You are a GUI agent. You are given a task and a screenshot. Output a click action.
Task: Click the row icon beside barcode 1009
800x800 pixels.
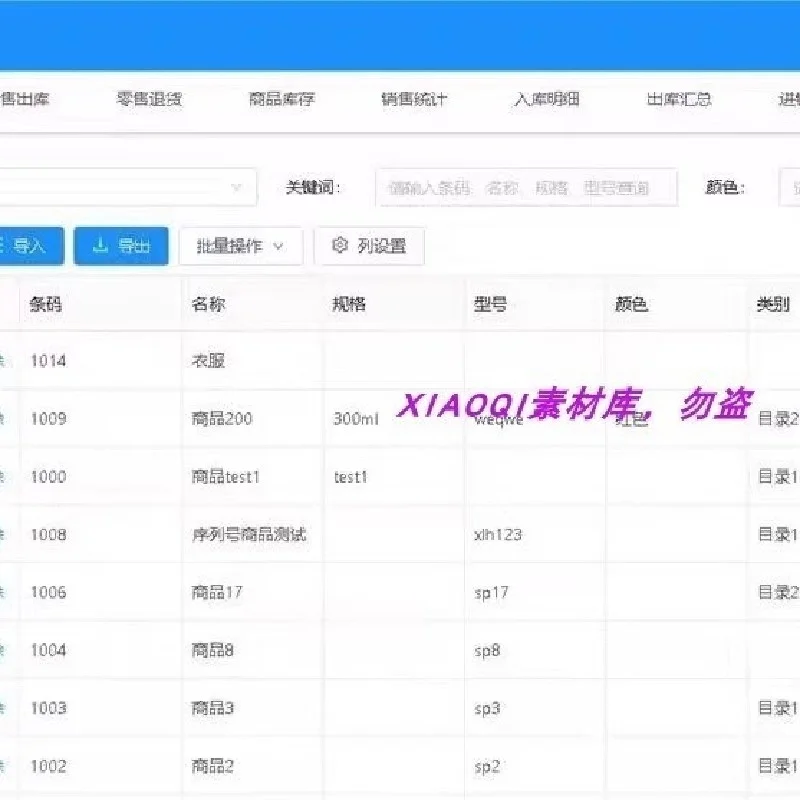(3, 419)
